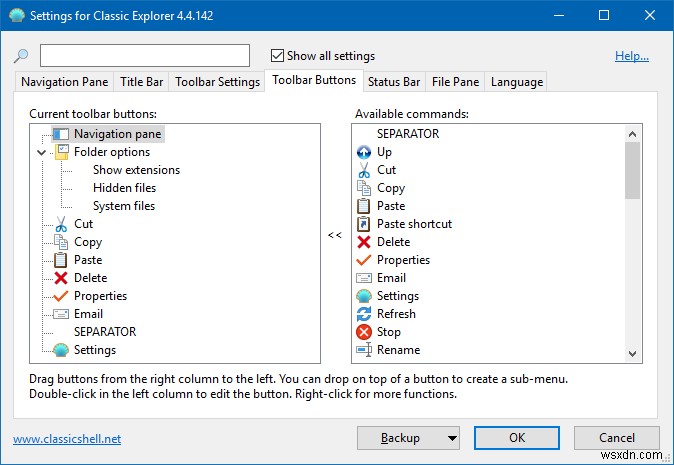This screenshot has height=465, width=674.
Task: Click the Up arrow icon in Available commands
Action: point(364,152)
